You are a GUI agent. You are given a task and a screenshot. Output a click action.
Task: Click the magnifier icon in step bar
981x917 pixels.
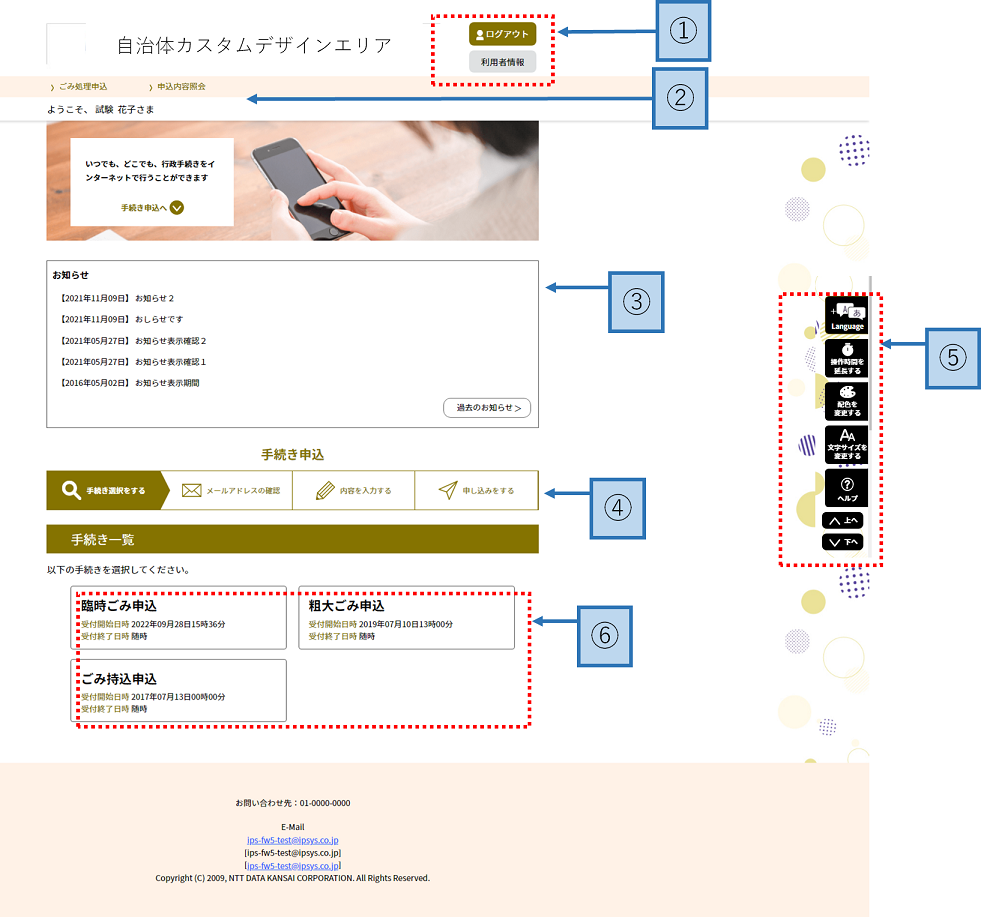coord(71,490)
